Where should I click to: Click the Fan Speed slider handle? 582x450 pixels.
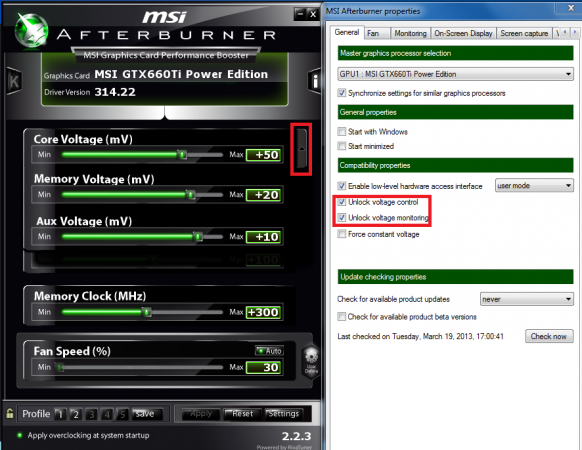60,367
